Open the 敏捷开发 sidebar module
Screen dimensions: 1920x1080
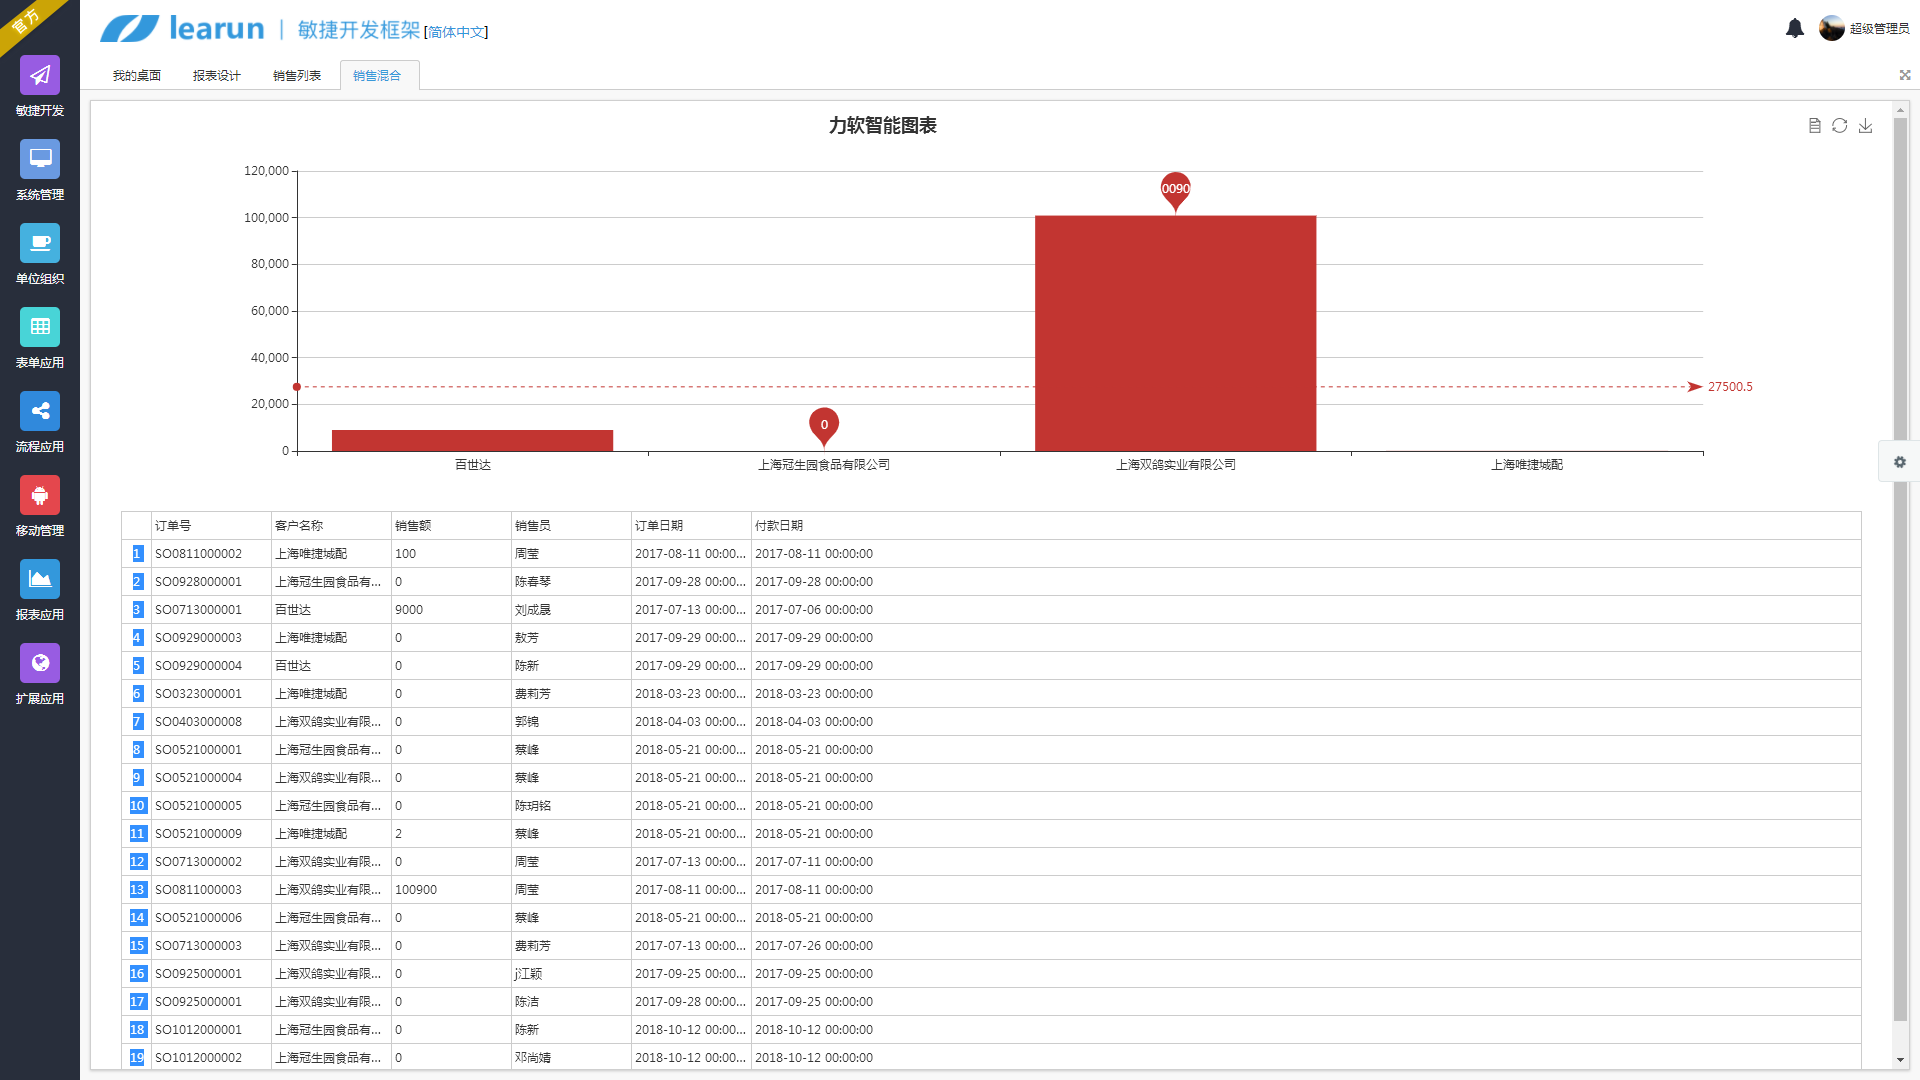[x=40, y=88]
